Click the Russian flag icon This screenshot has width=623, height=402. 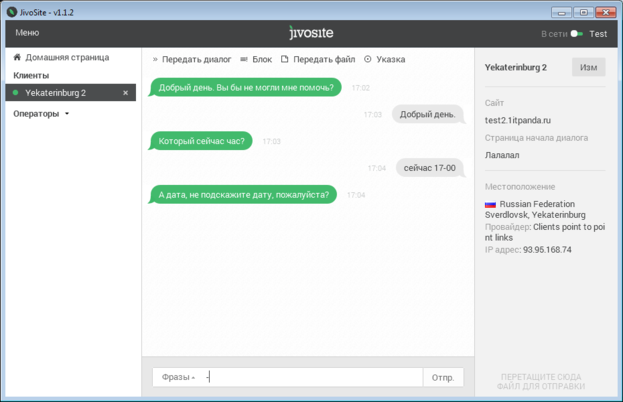point(490,205)
